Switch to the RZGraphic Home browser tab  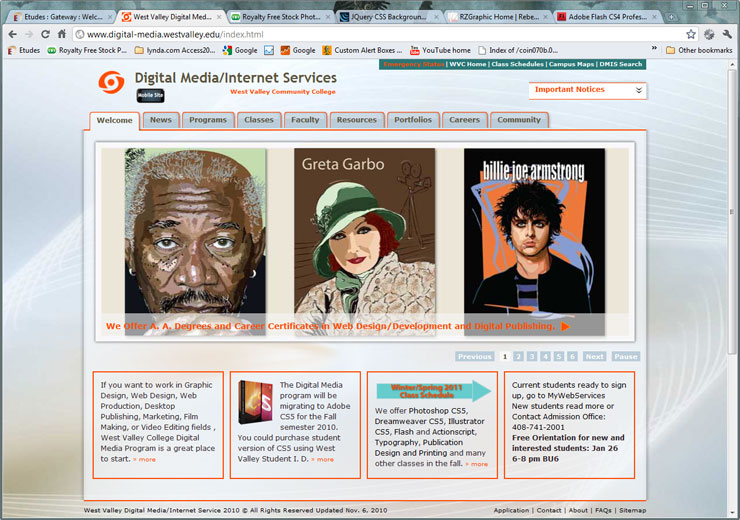[x=496, y=17]
